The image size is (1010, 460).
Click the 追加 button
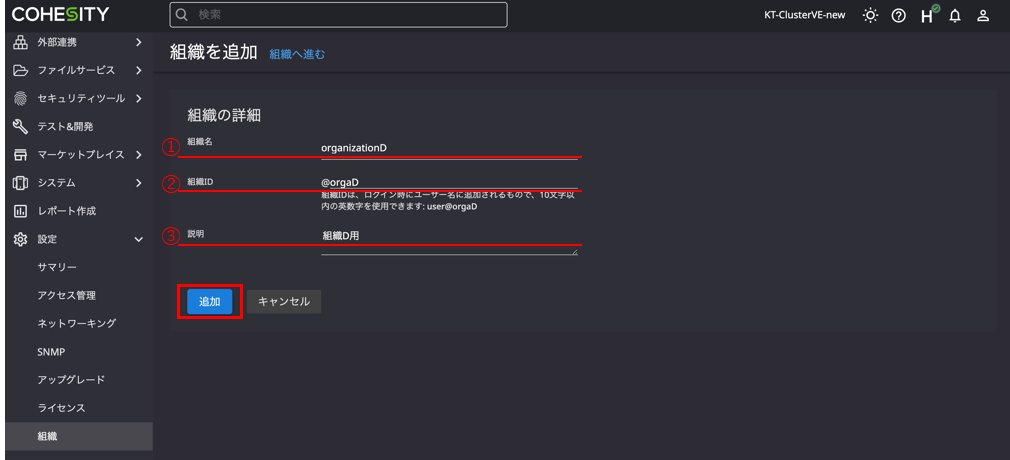pos(209,302)
